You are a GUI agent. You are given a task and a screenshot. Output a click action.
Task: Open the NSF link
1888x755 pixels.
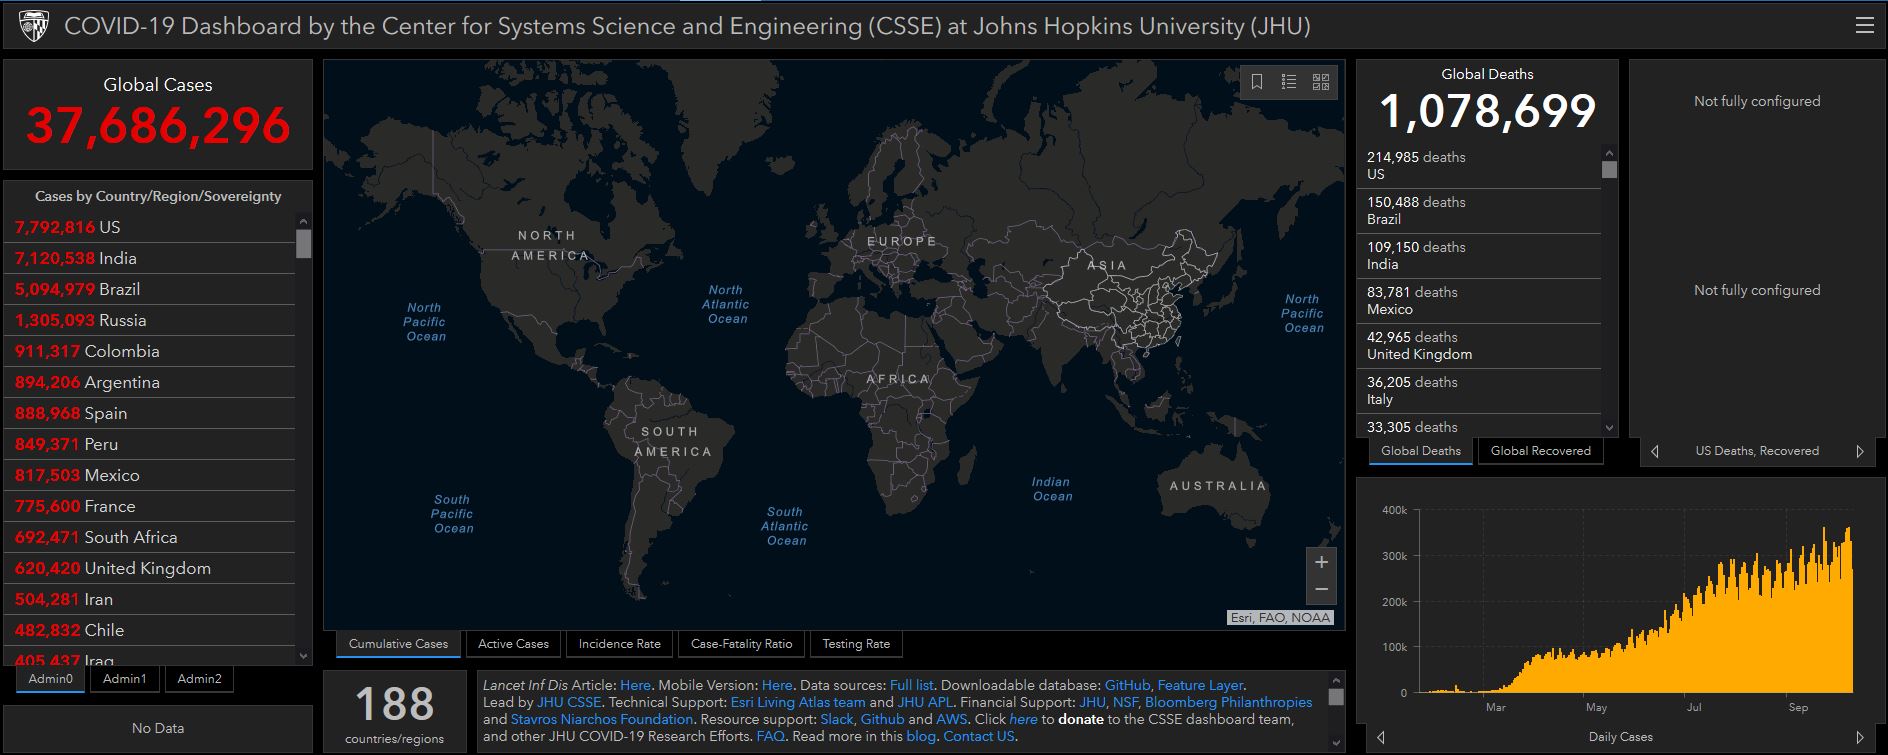click(1125, 702)
